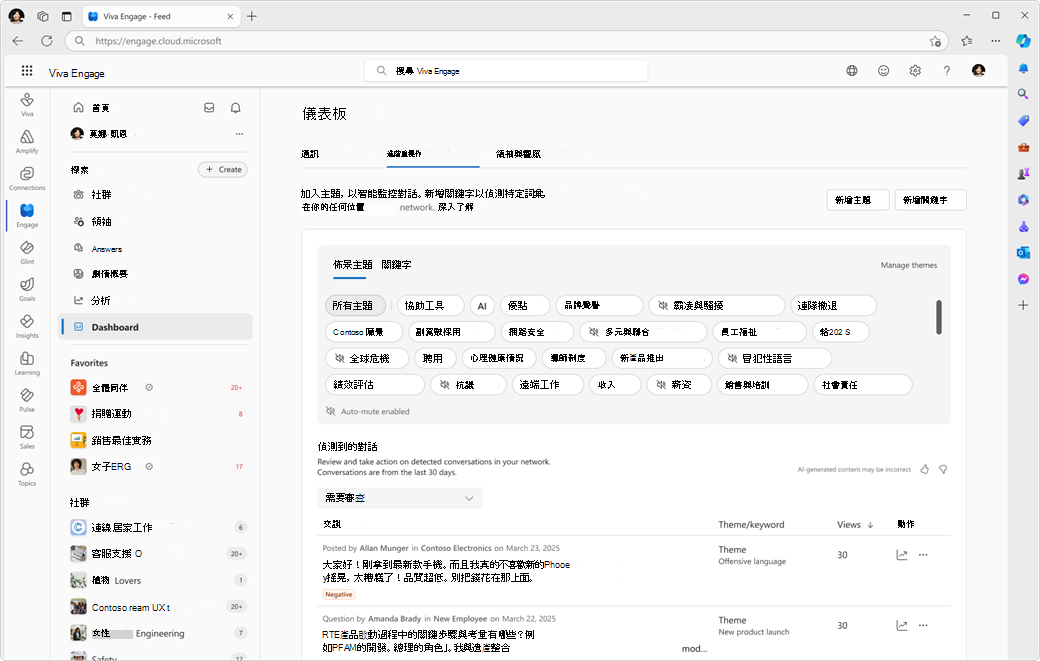The image size is (1040, 661).
Task: Toggle the AI theme chip
Action: click(482, 306)
